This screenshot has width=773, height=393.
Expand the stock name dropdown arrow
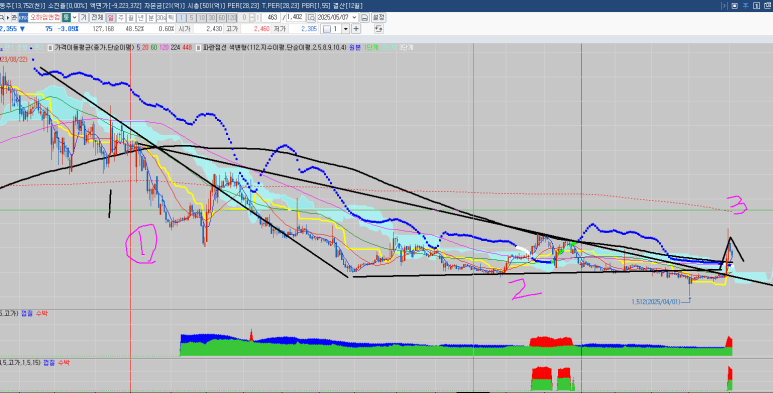74,17
